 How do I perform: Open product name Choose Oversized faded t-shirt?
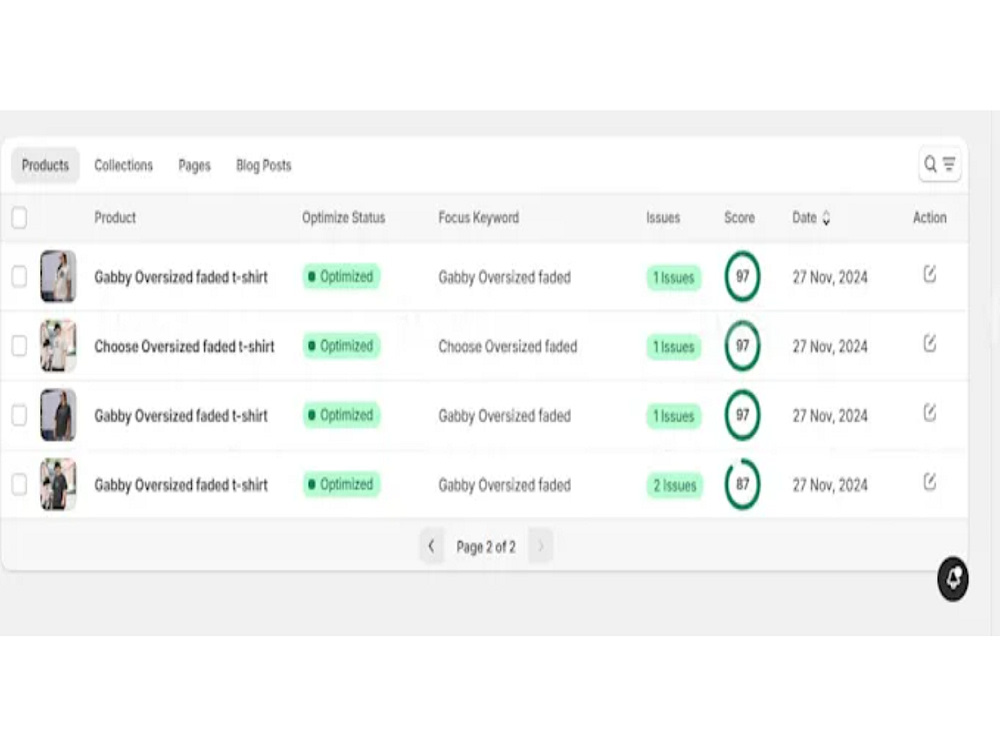coord(184,346)
